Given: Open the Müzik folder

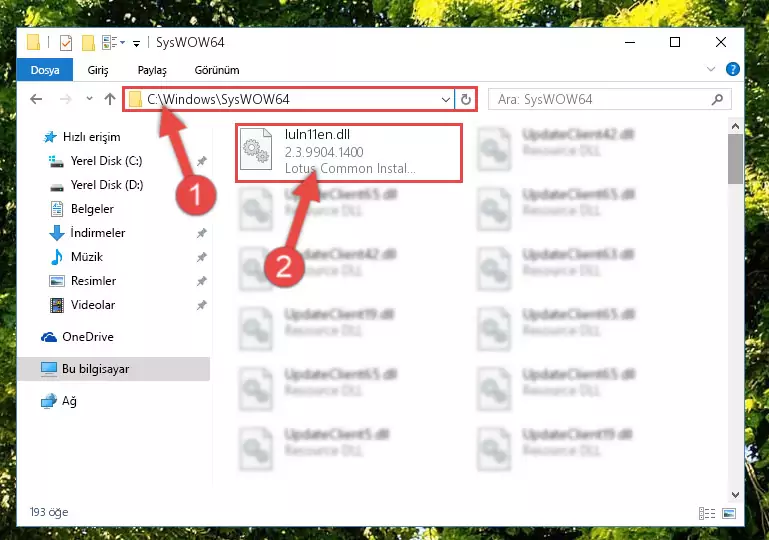Looking at the screenshot, I should [87, 257].
